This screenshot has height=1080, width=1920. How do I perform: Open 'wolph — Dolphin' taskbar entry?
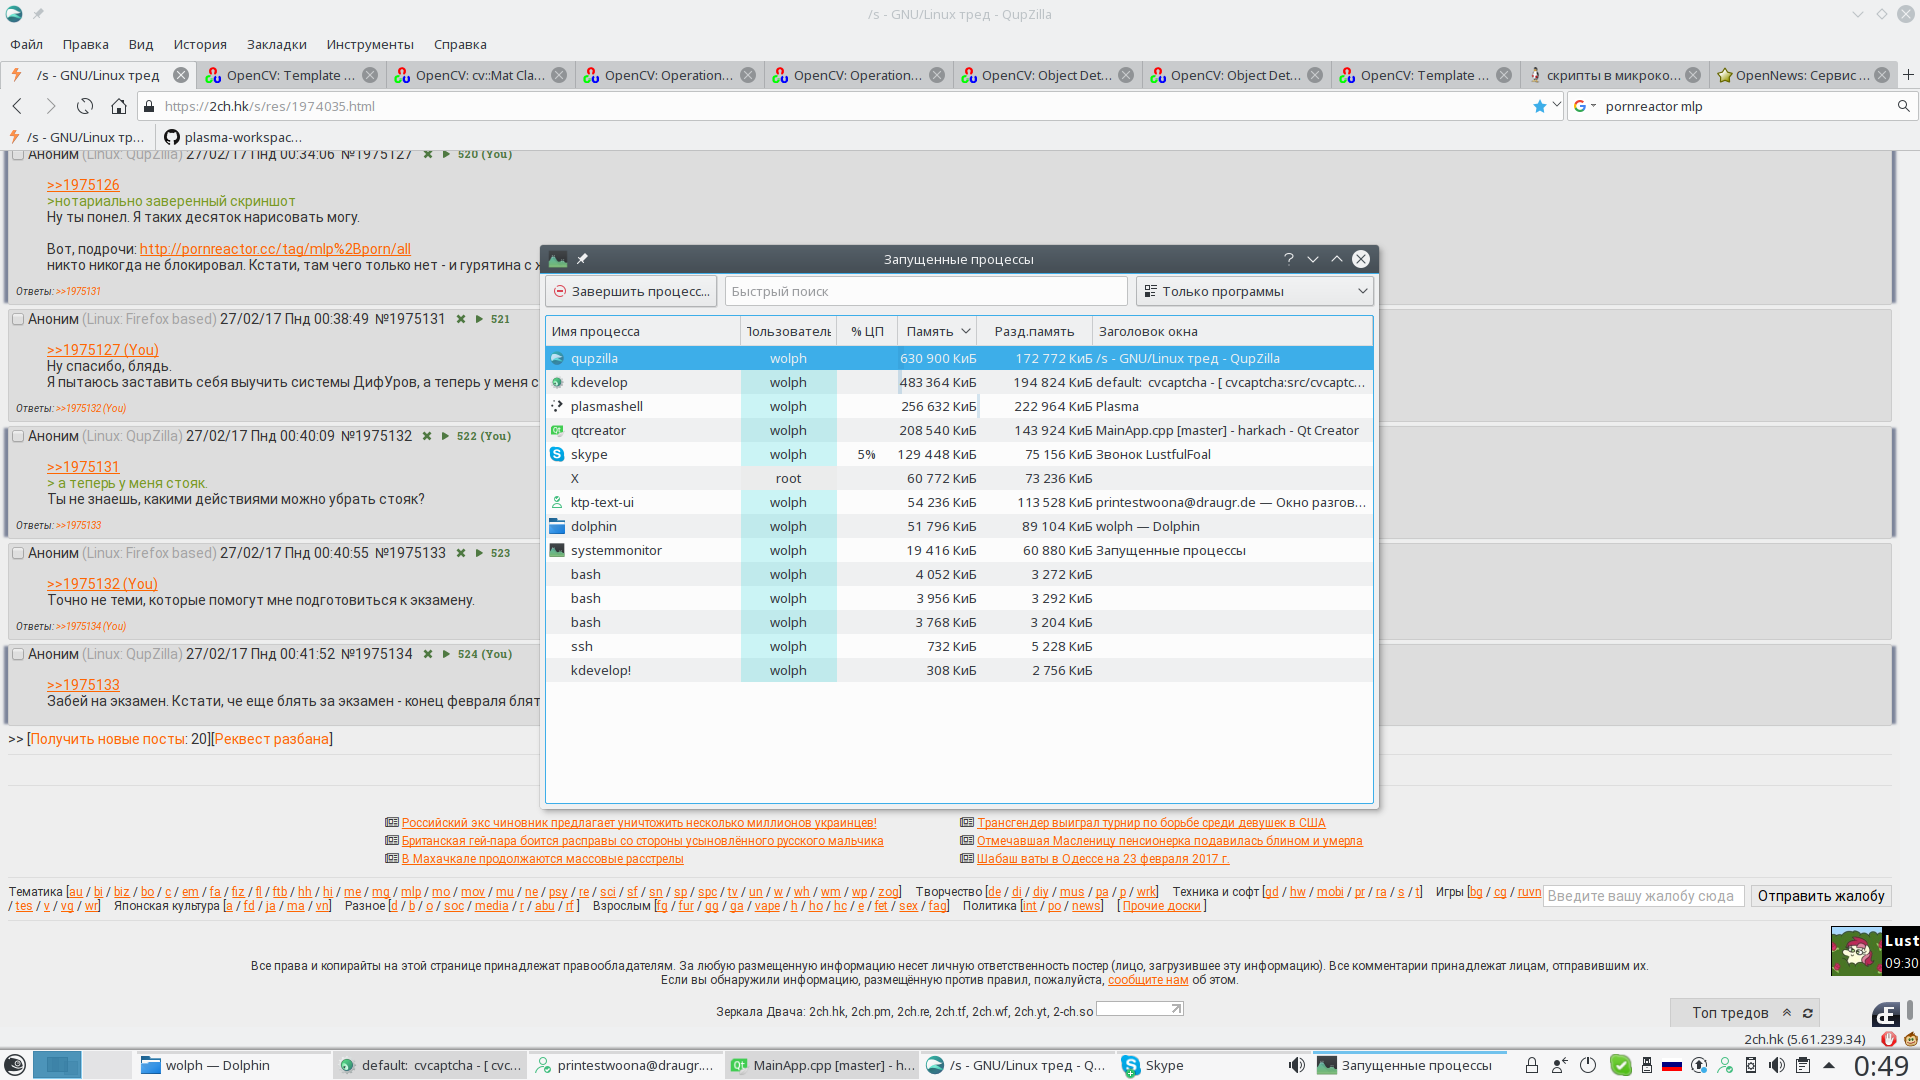pyautogui.click(x=231, y=1066)
